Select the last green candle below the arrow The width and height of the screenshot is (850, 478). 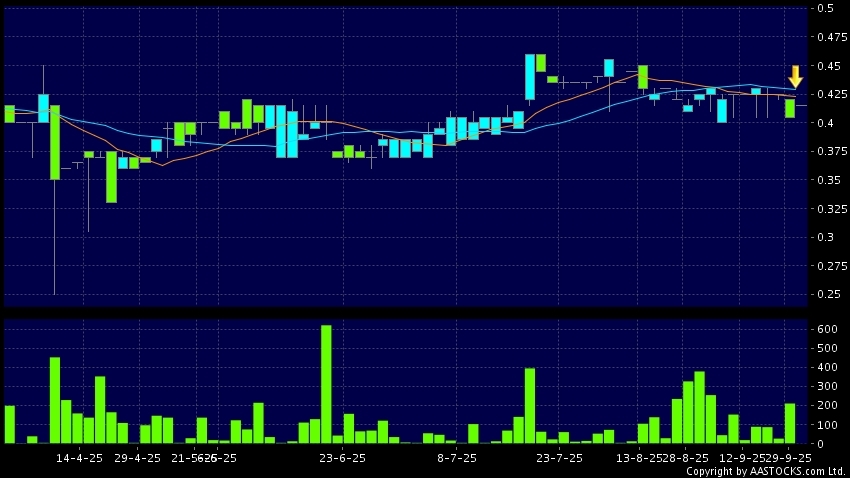790,108
